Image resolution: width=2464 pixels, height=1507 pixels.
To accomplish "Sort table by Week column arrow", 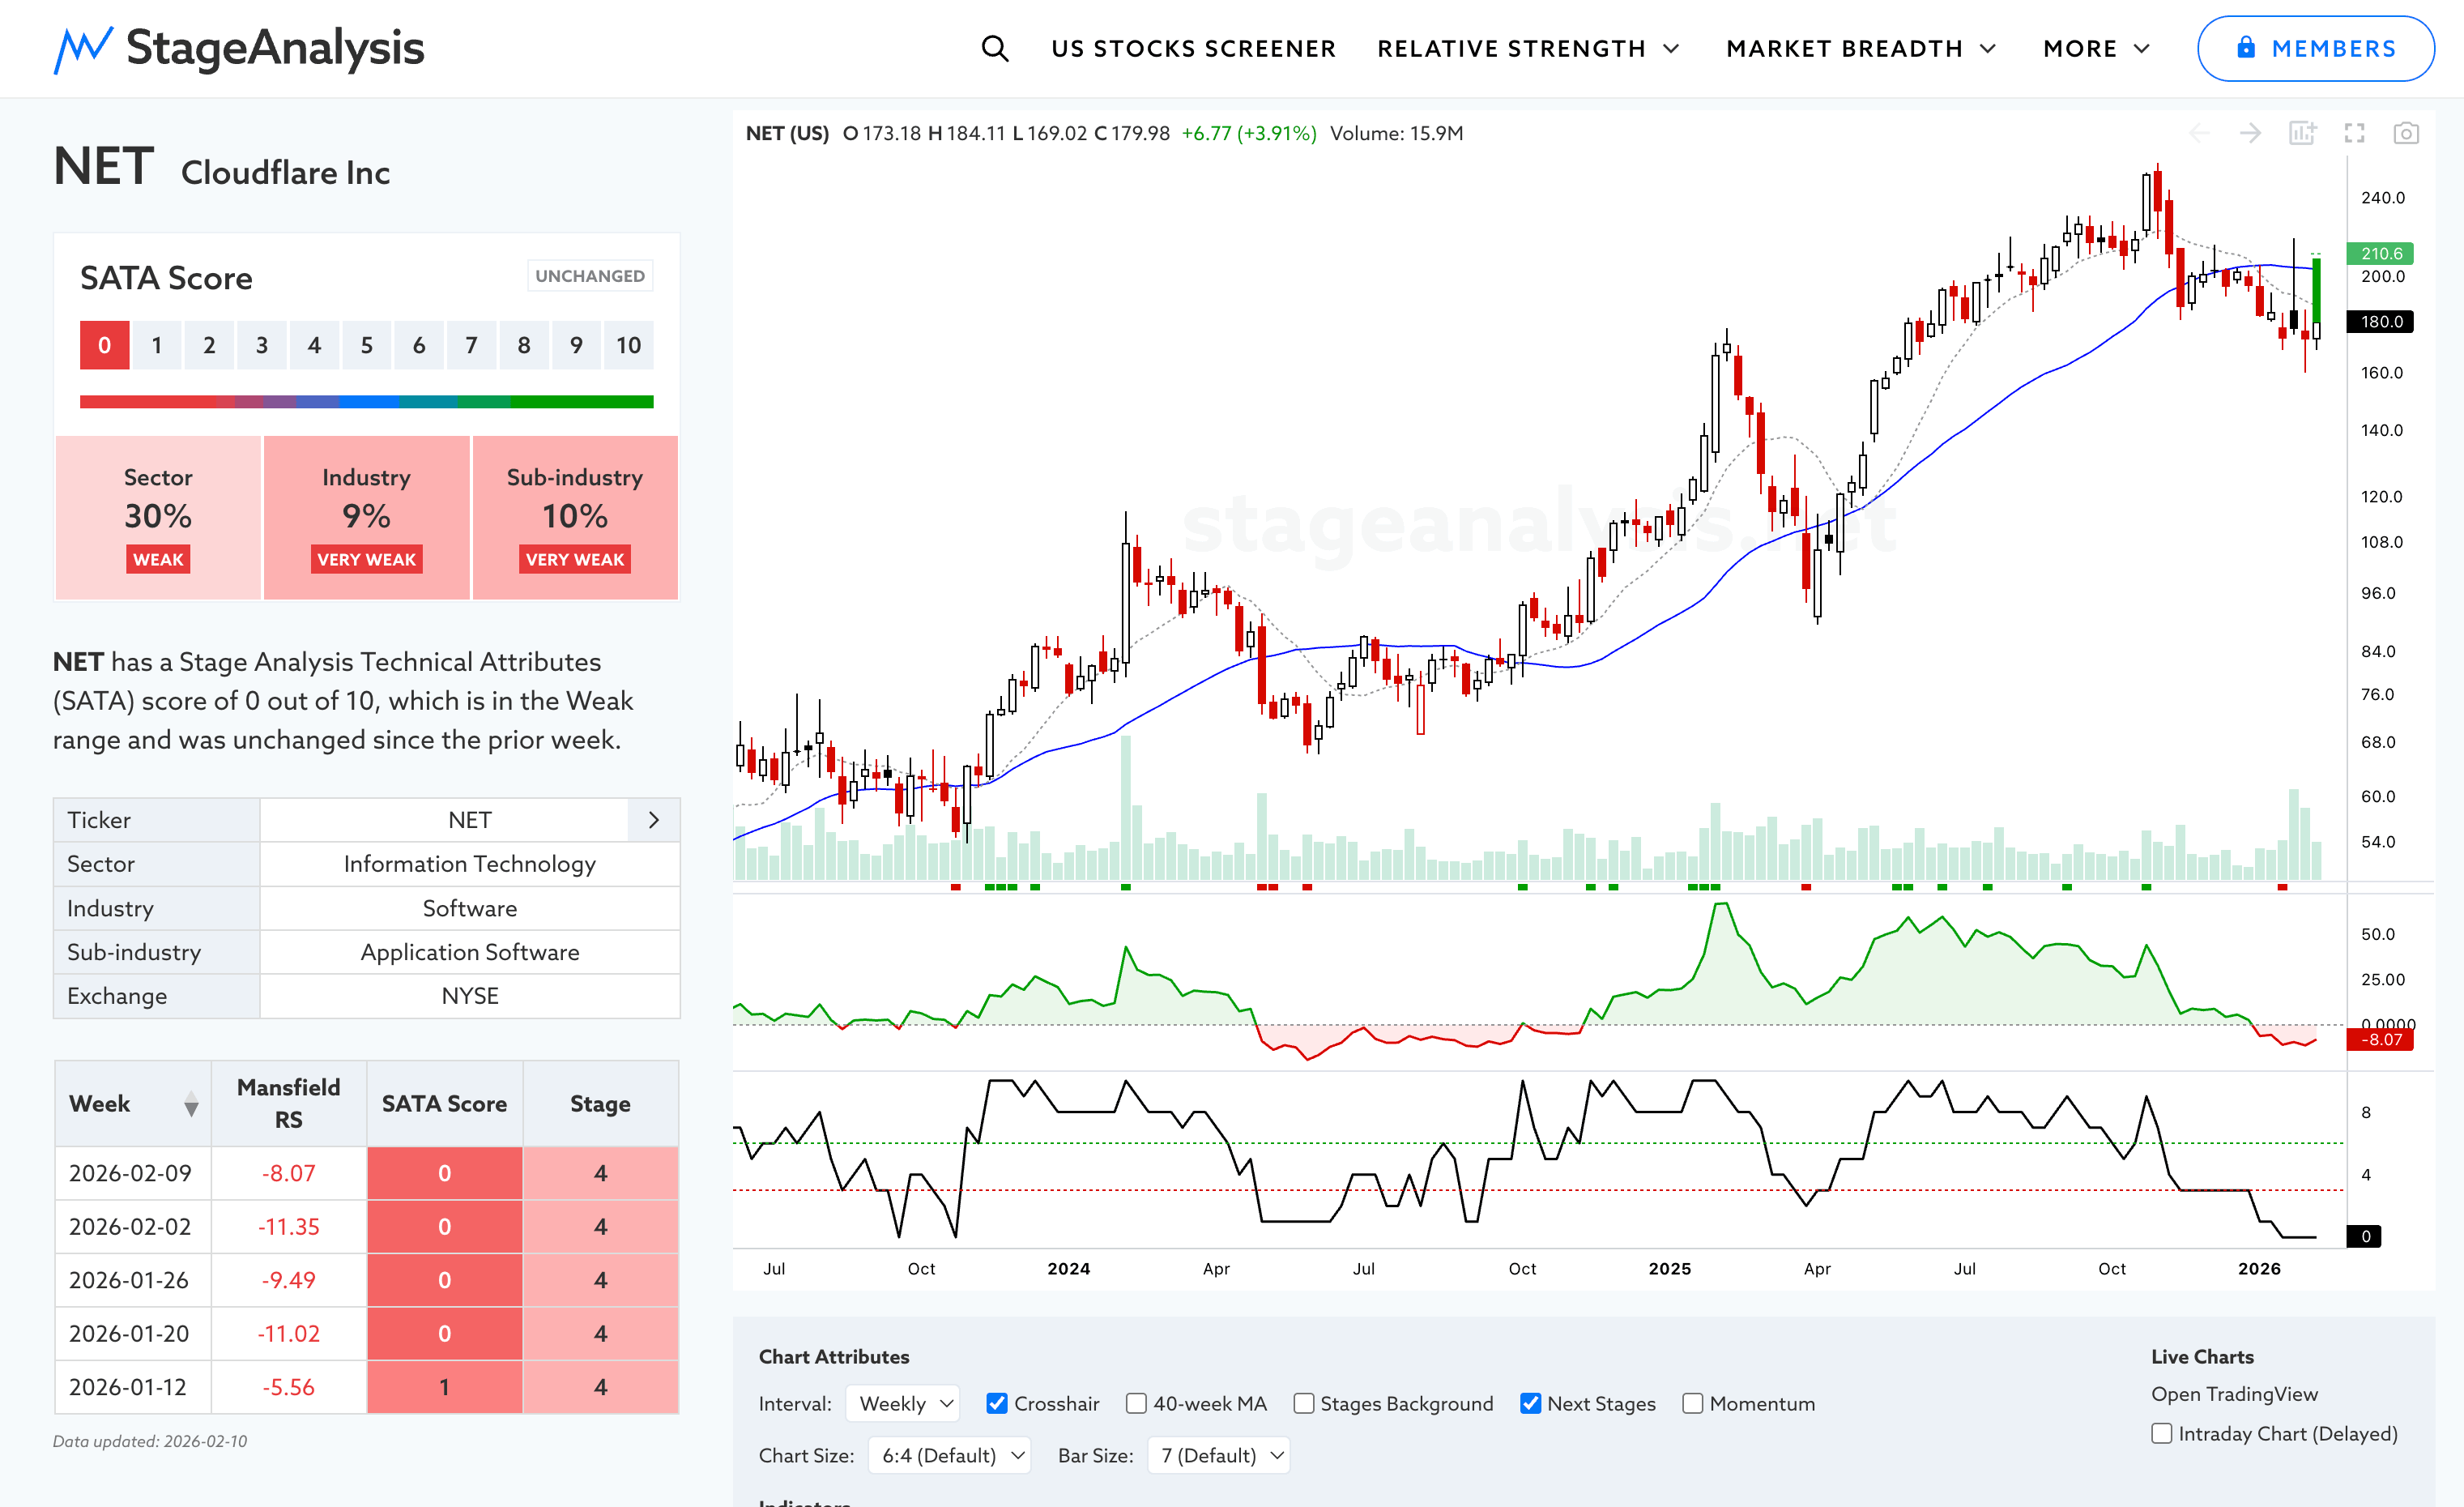I will (x=191, y=1104).
